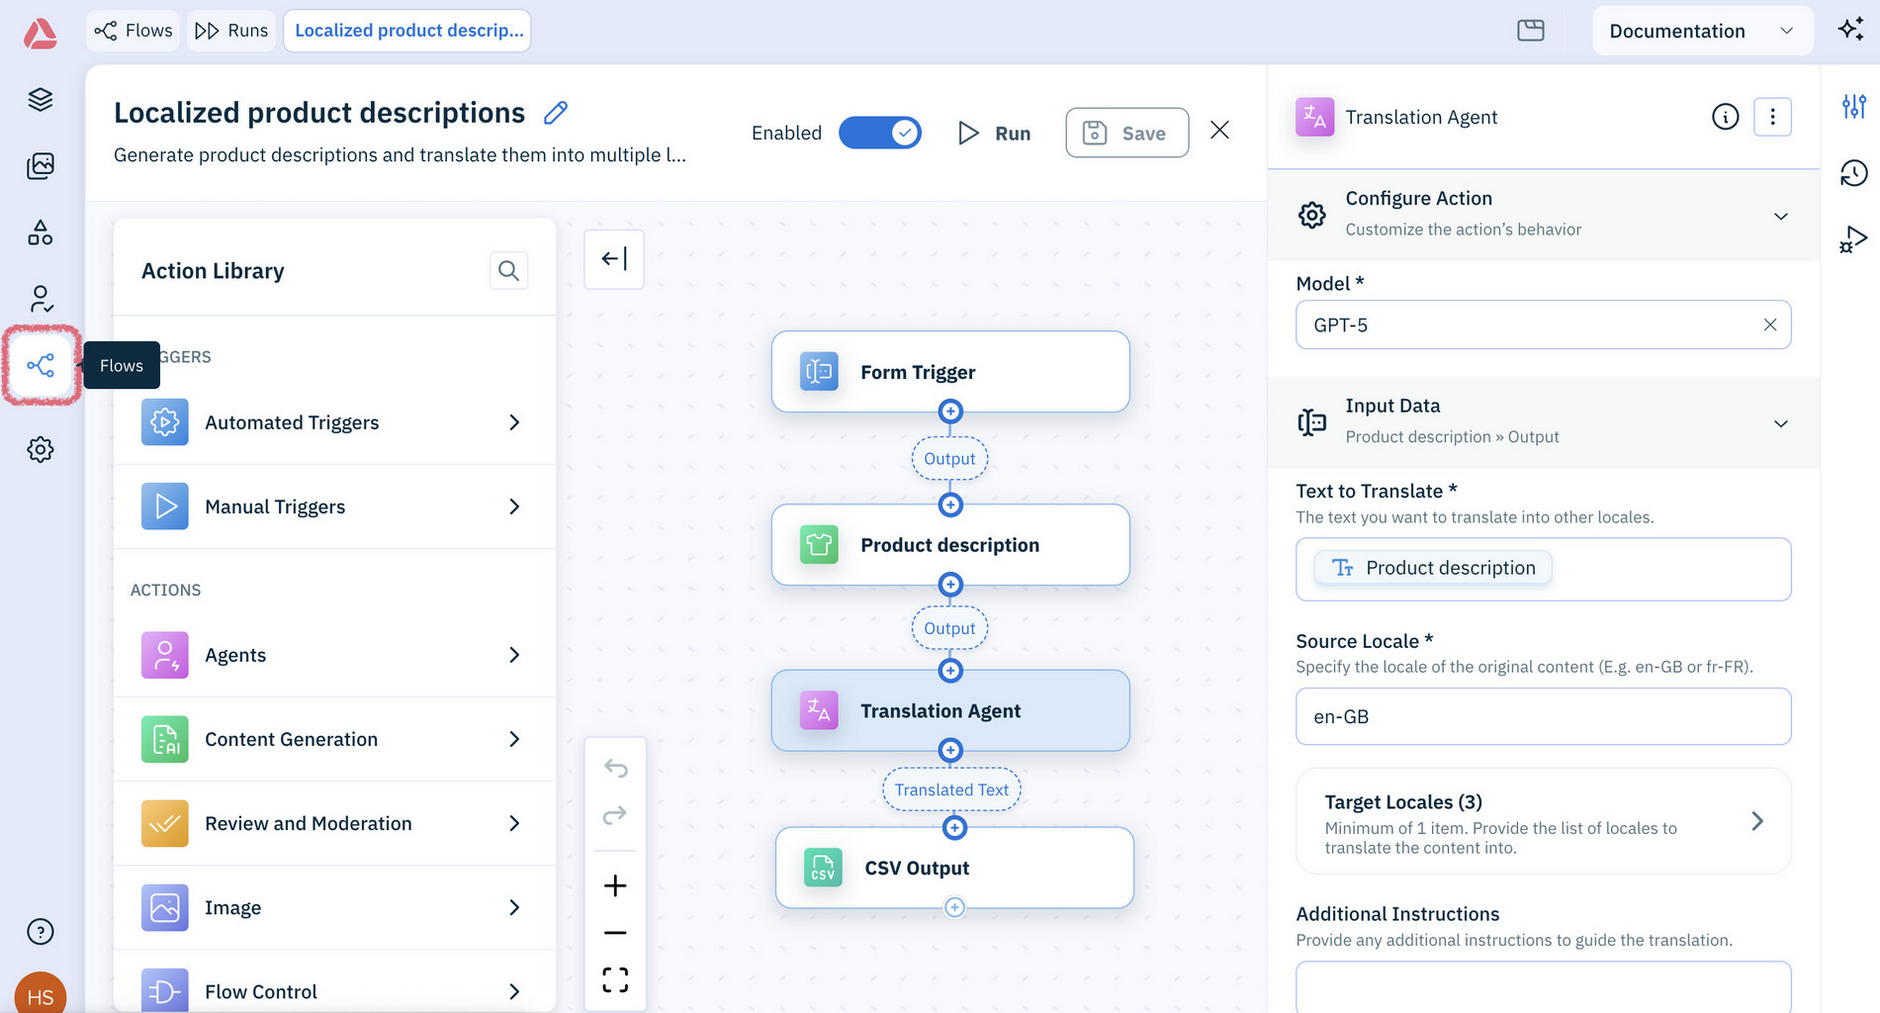Switch to the Flows tab
Screen dimensions: 1880x1013
pyautogui.click(x=133, y=30)
